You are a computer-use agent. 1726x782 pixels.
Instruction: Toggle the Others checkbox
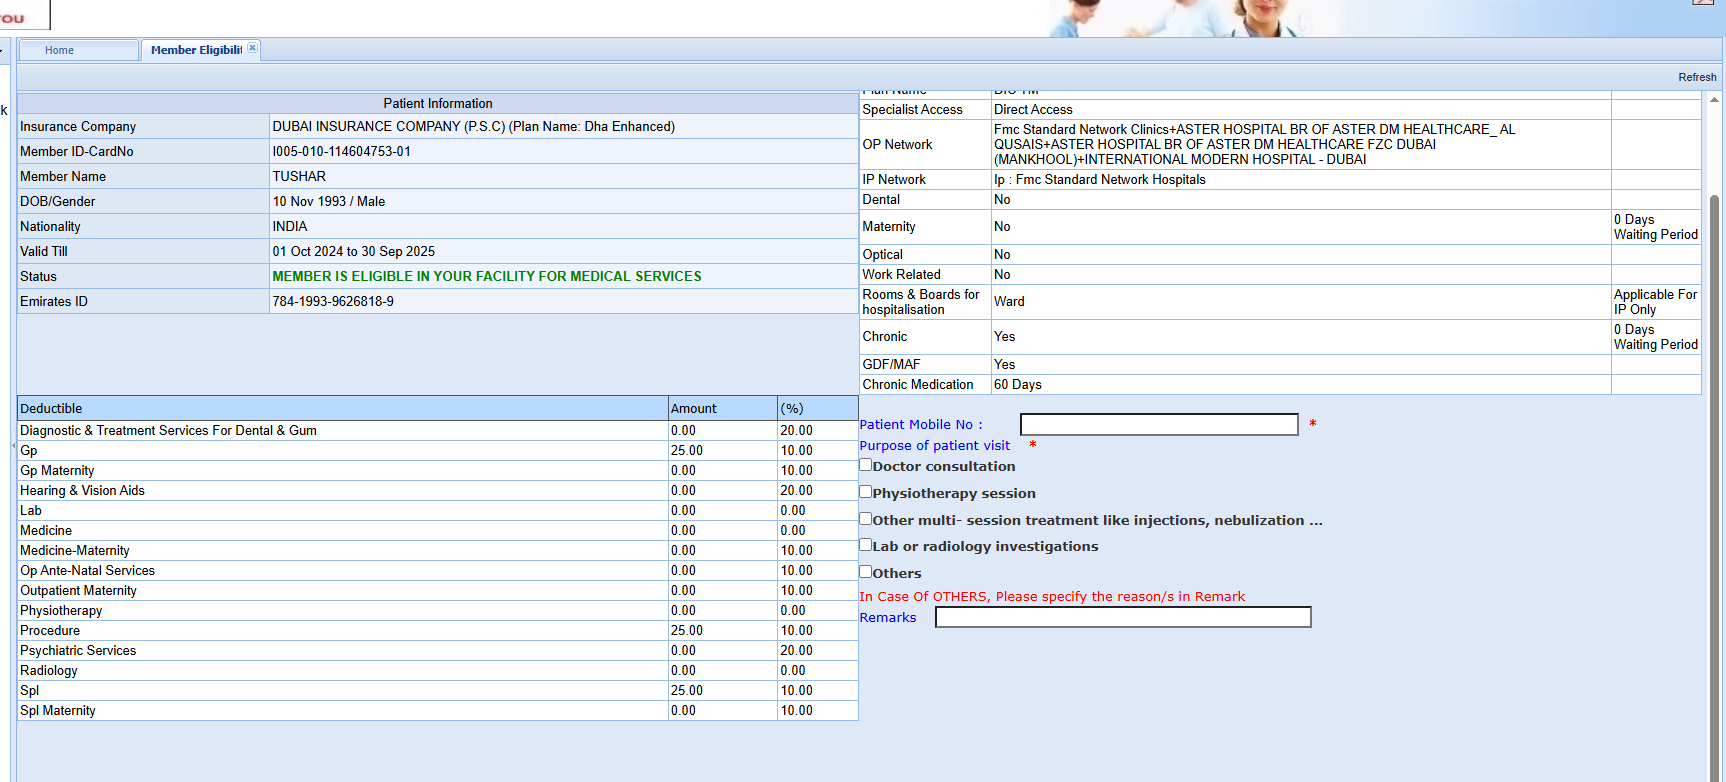(866, 572)
